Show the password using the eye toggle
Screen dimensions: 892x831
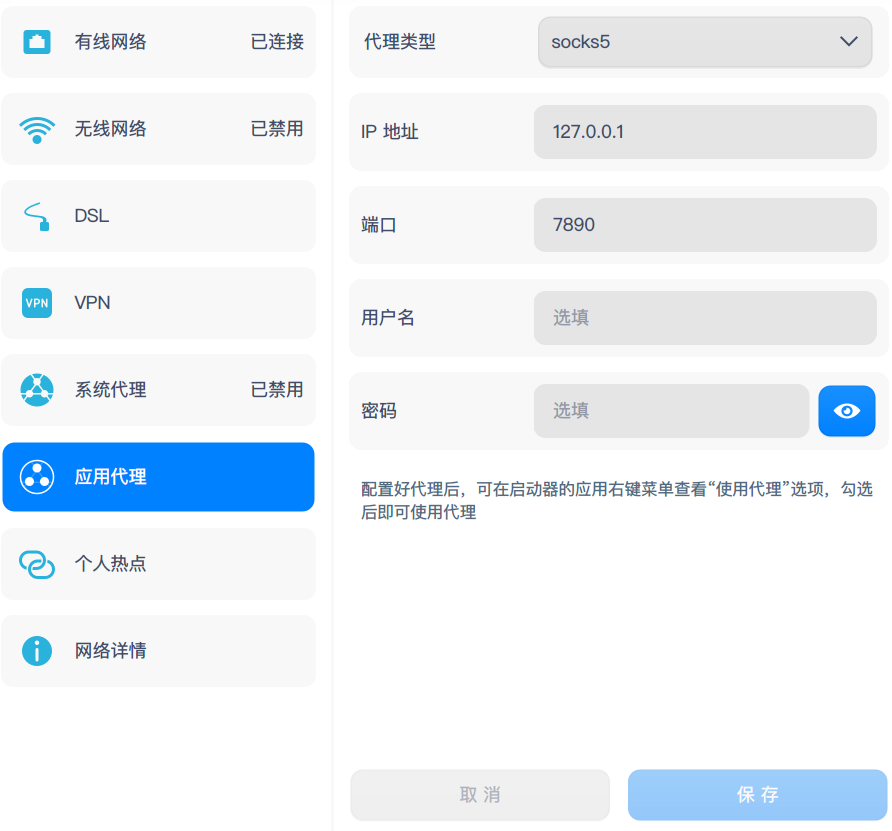(846, 410)
